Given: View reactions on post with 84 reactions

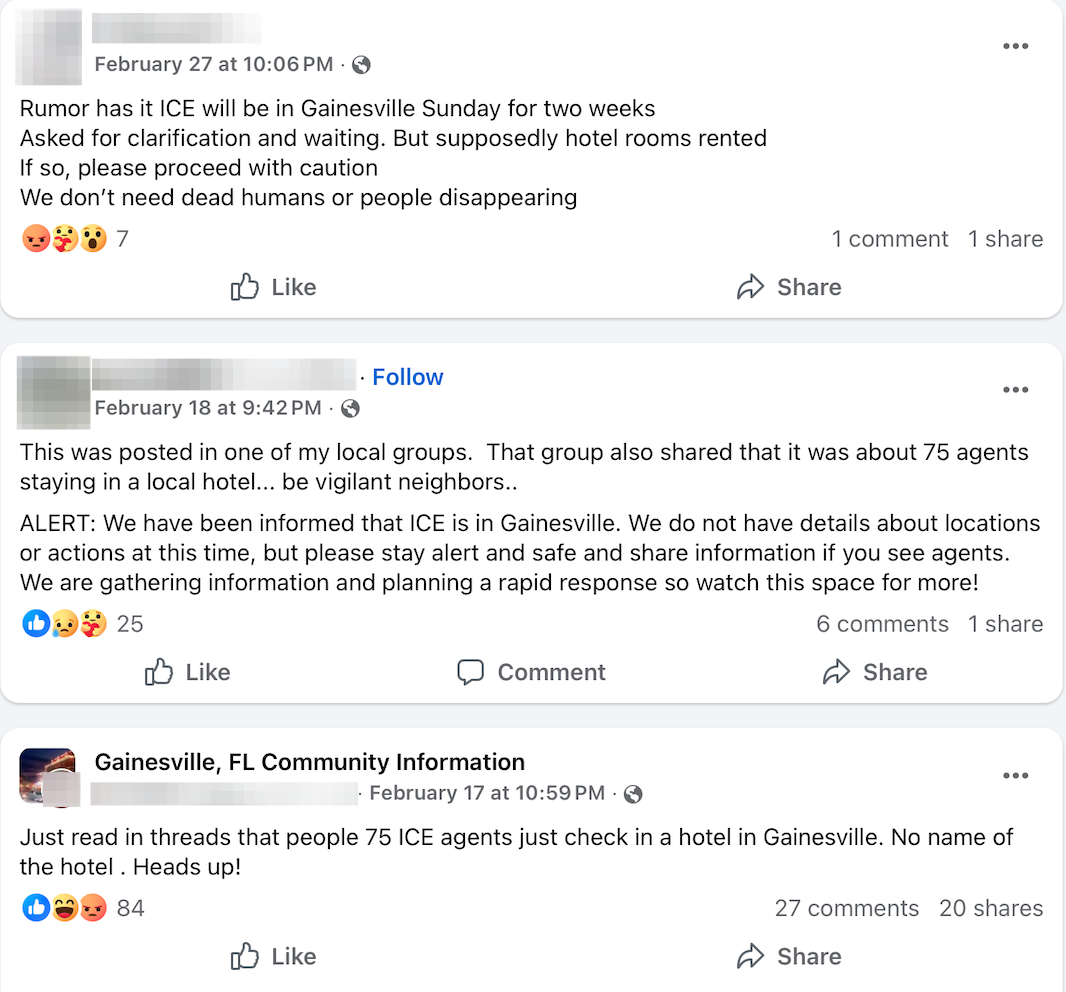Looking at the screenshot, I should 64,908.
